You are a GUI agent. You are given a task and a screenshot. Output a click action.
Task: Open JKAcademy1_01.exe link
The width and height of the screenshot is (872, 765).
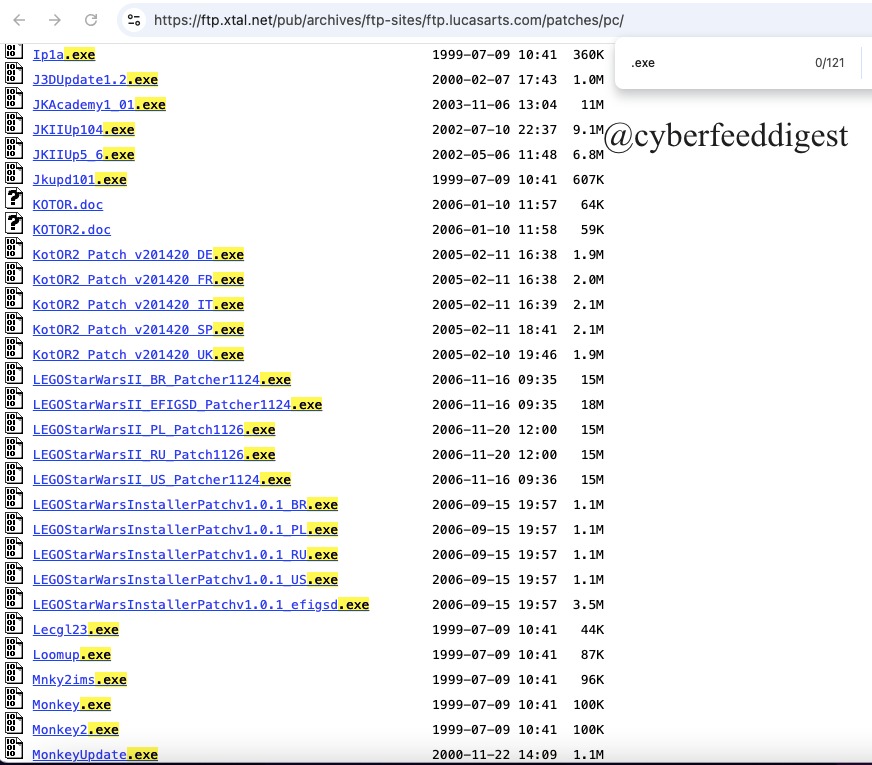[99, 105]
